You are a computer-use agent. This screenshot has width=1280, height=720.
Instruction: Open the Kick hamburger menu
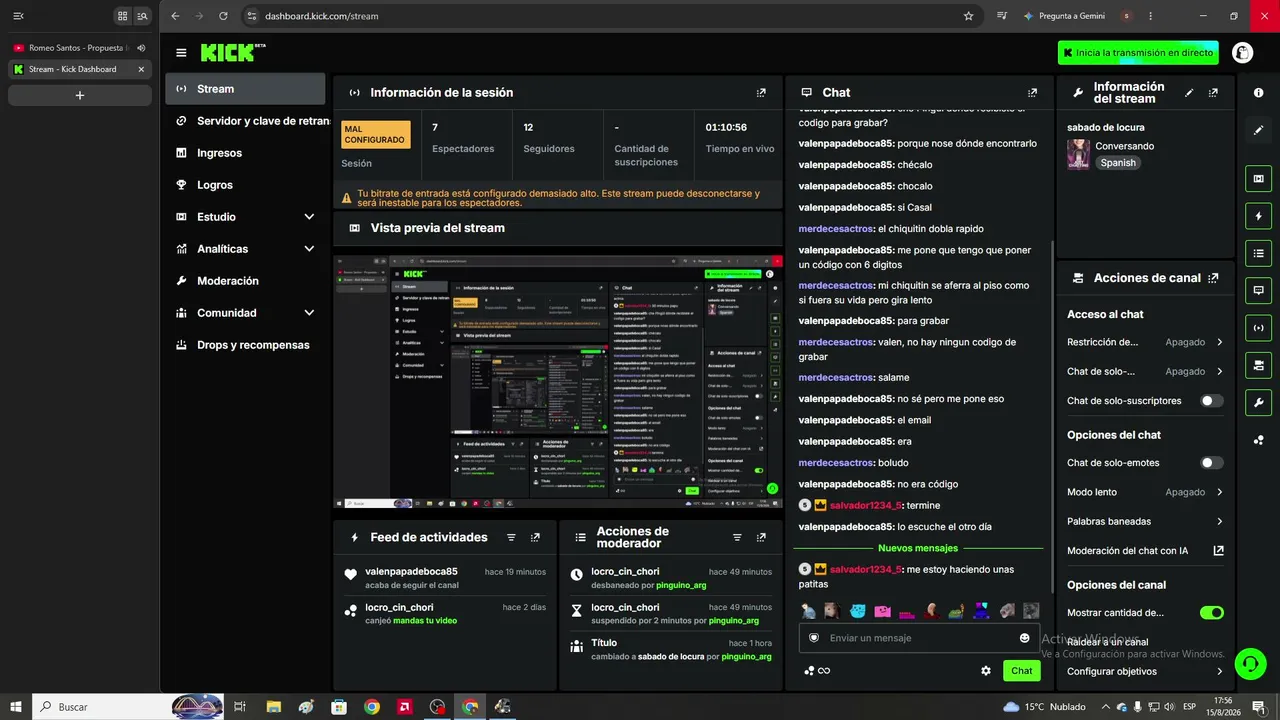(x=181, y=53)
